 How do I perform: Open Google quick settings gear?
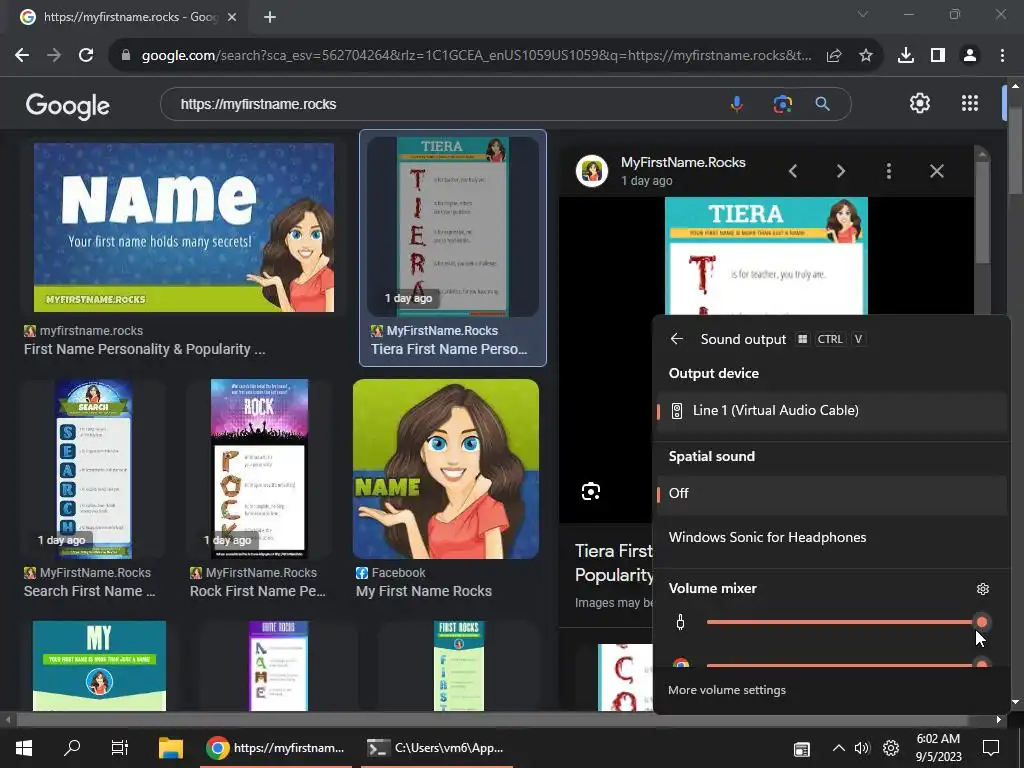pos(920,103)
